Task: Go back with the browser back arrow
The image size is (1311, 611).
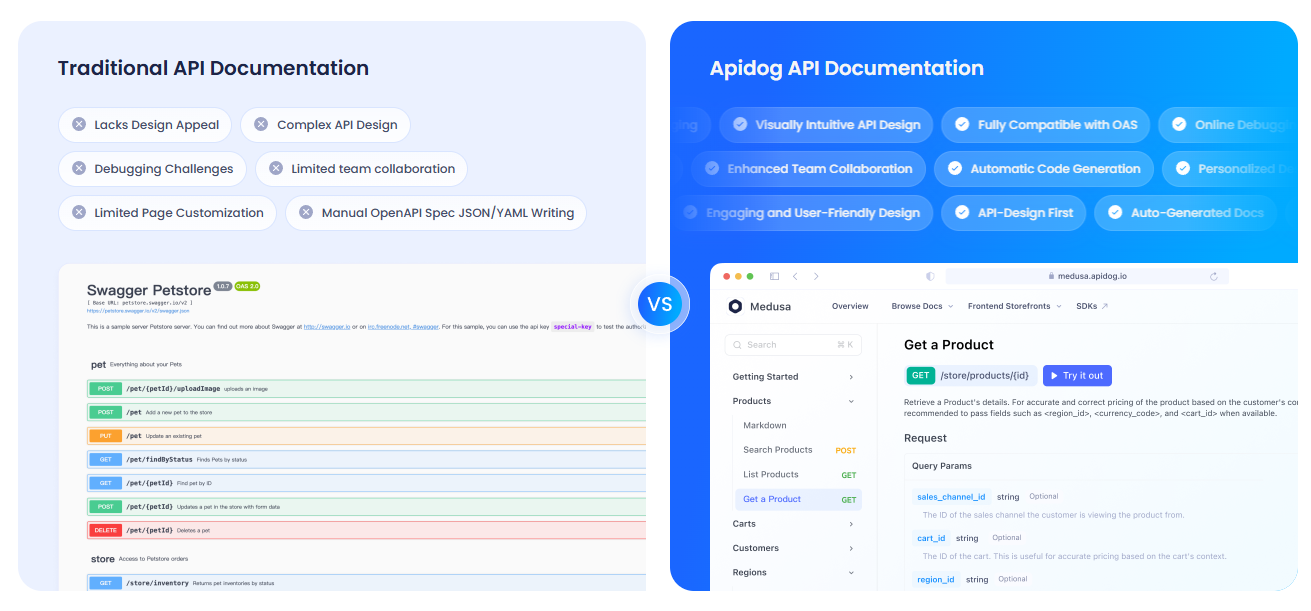Action: [x=795, y=276]
